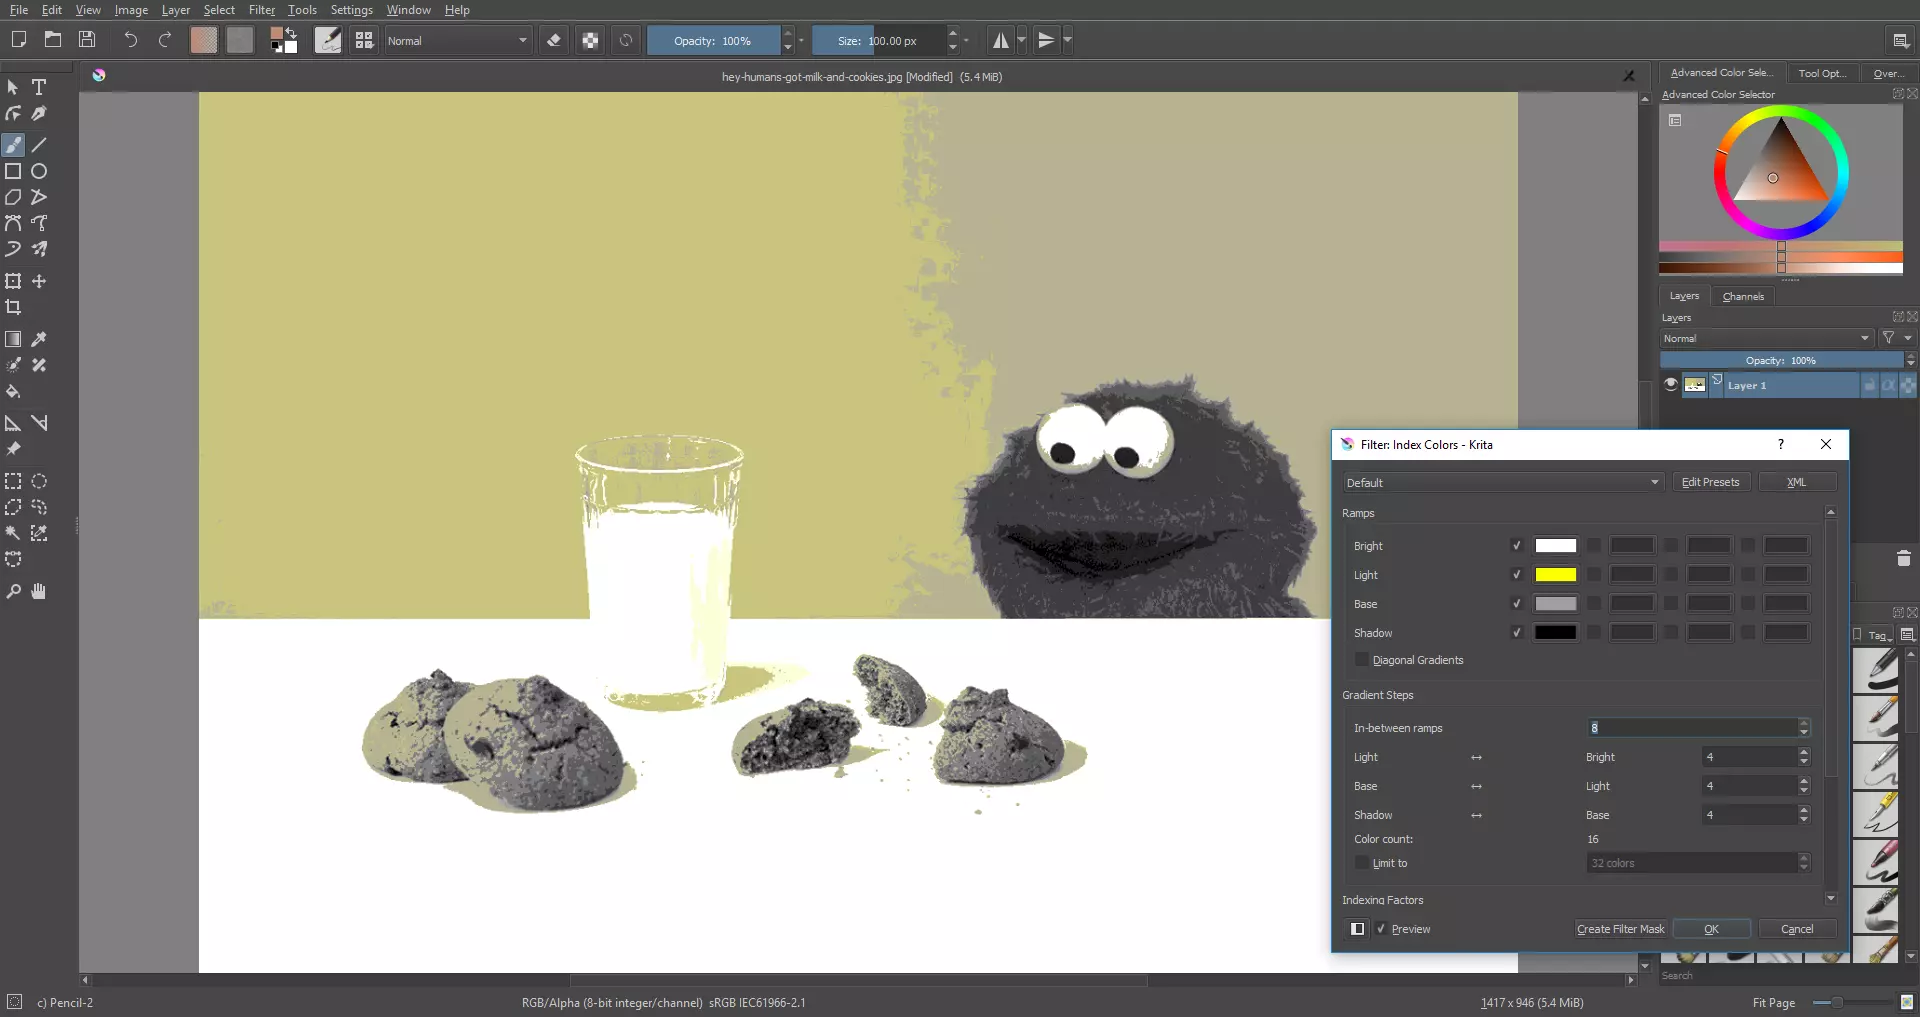The width and height of the screenshot is (1920, 1017).
Task: Click the brush Opacity slider
Action: click(x=713, y=41)
